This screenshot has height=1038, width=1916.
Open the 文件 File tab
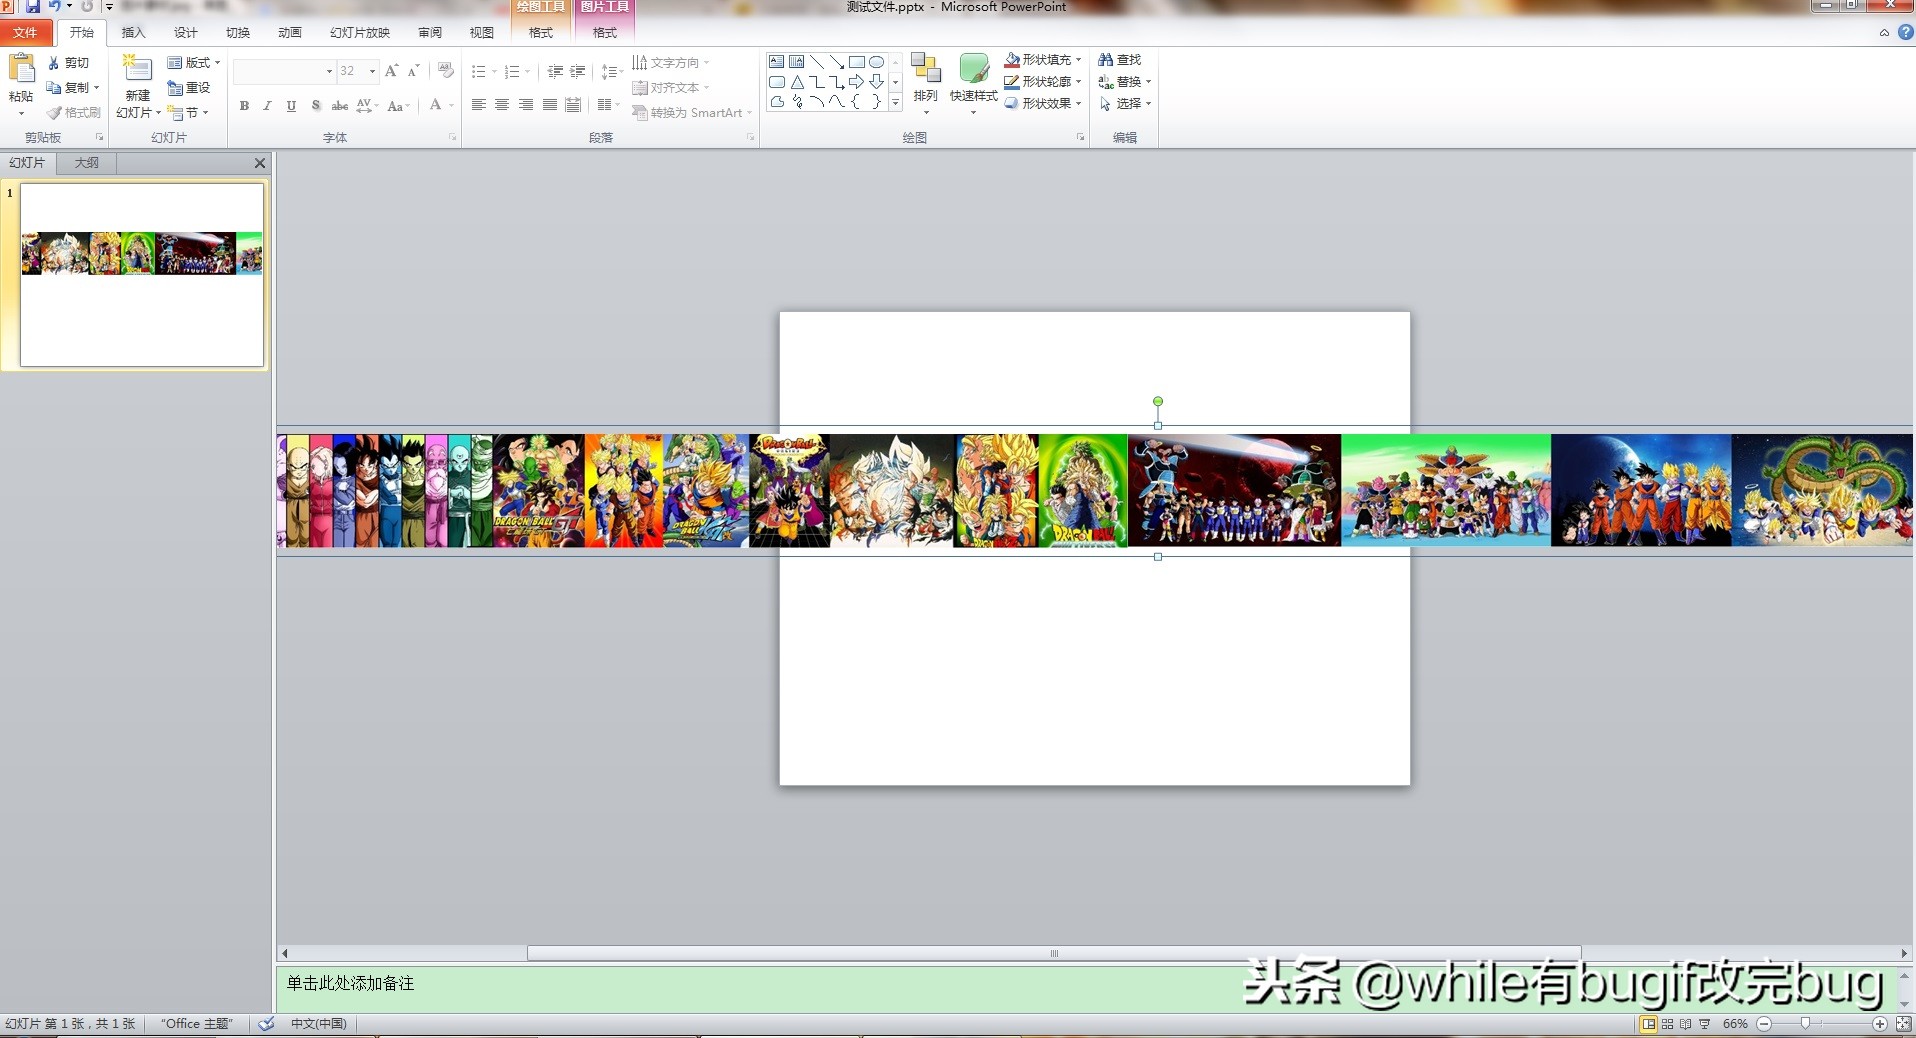(x=25, y=33)
